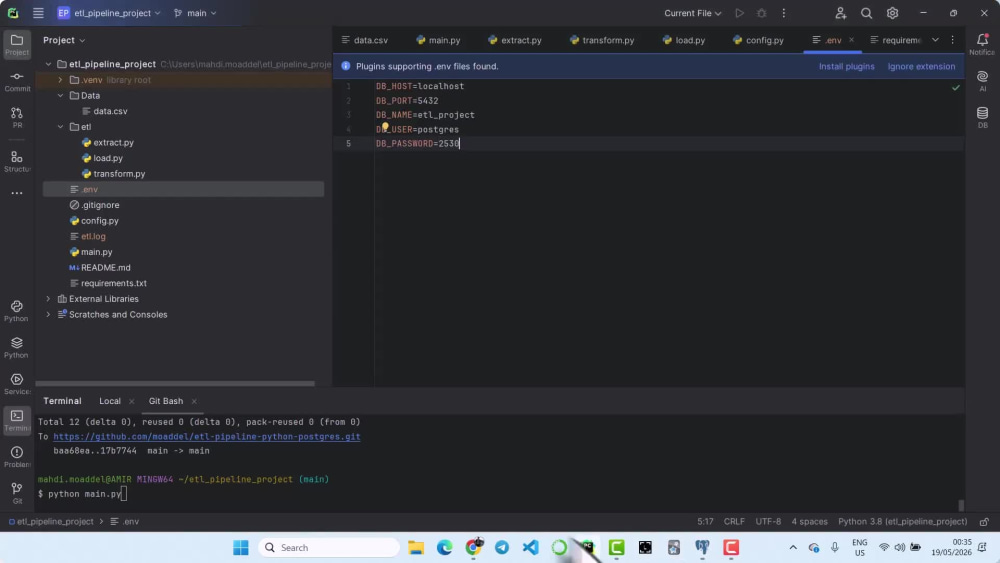Select requirements.txt in project tree
The image size is (1000, 563).
pos(114,283)
